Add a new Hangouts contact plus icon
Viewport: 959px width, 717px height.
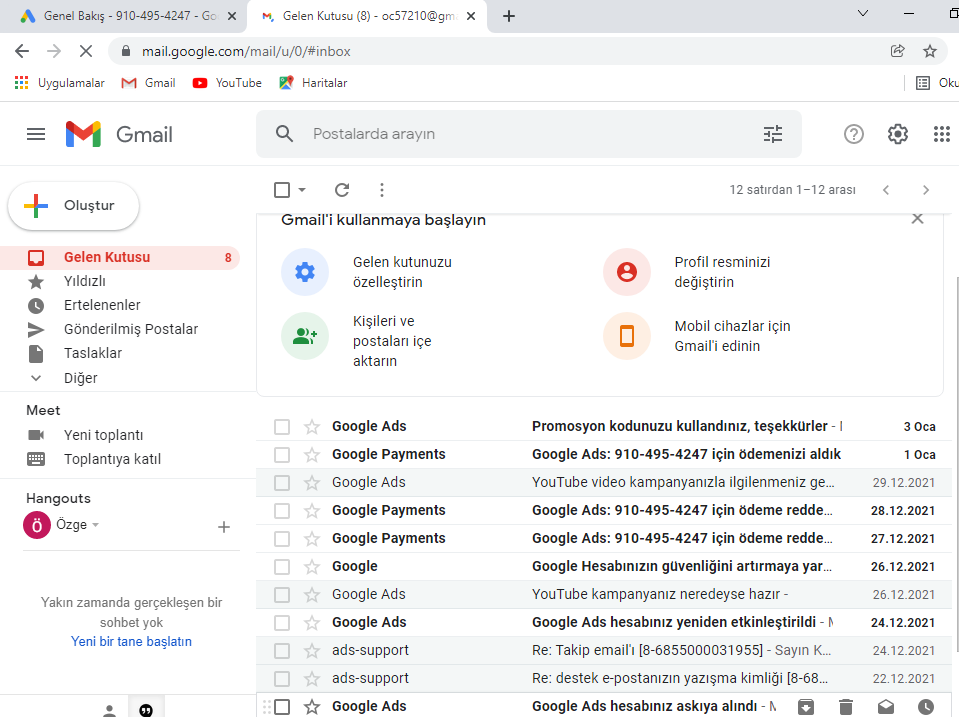tap(224, 527)
